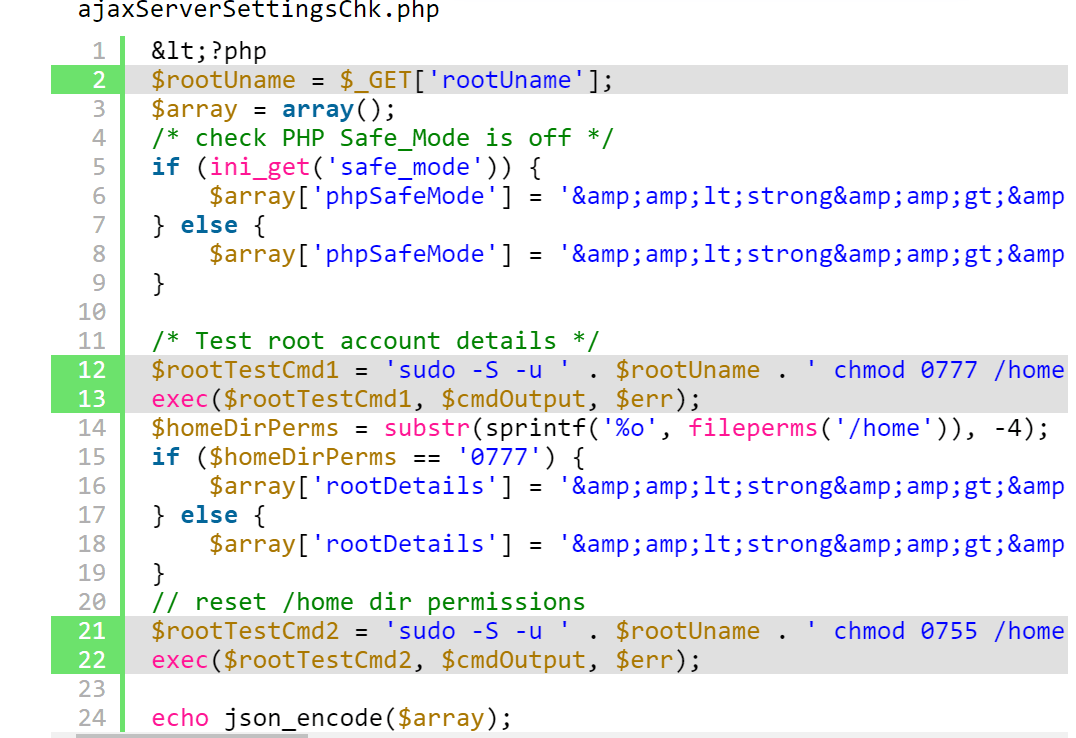Click the $homeDirPerms = substr(sprintf line

[600, 428]
